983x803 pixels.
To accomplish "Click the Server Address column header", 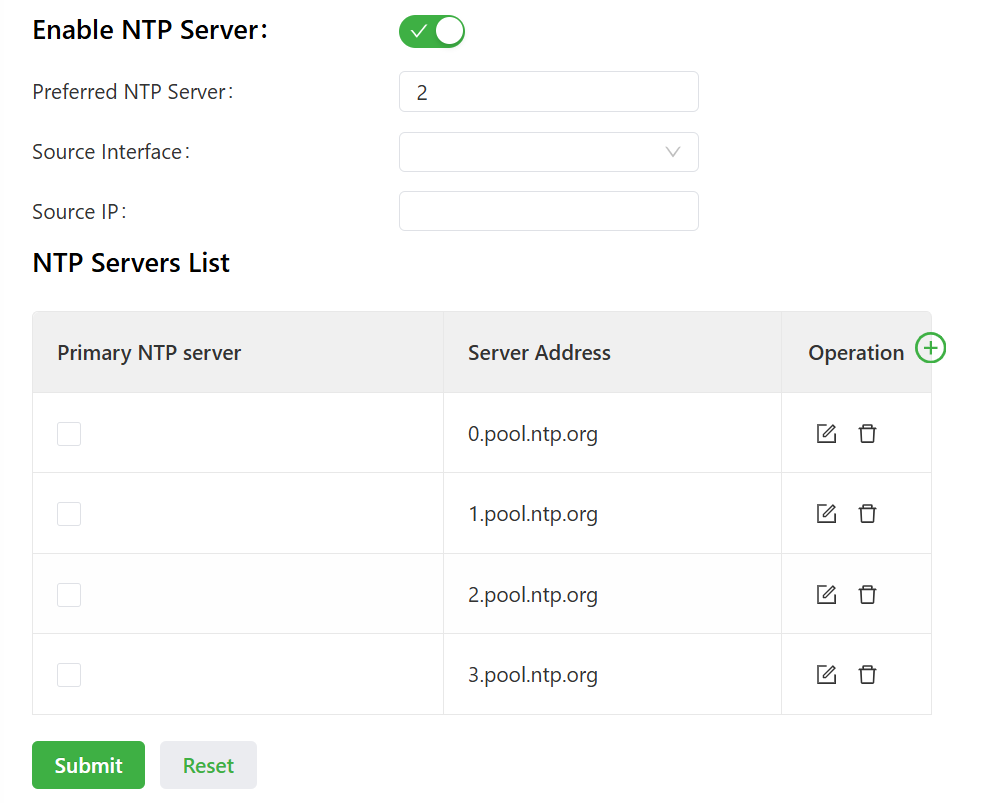I will point(539,353).
